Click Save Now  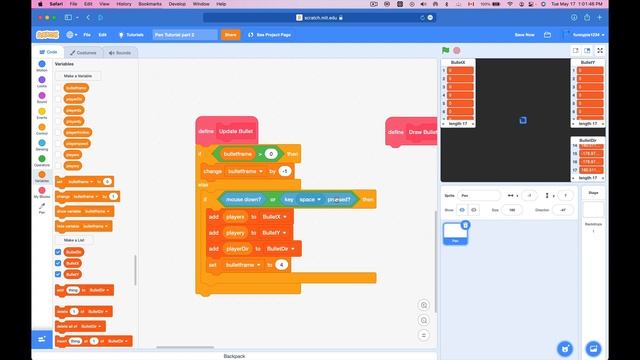[x=524, y=35]
